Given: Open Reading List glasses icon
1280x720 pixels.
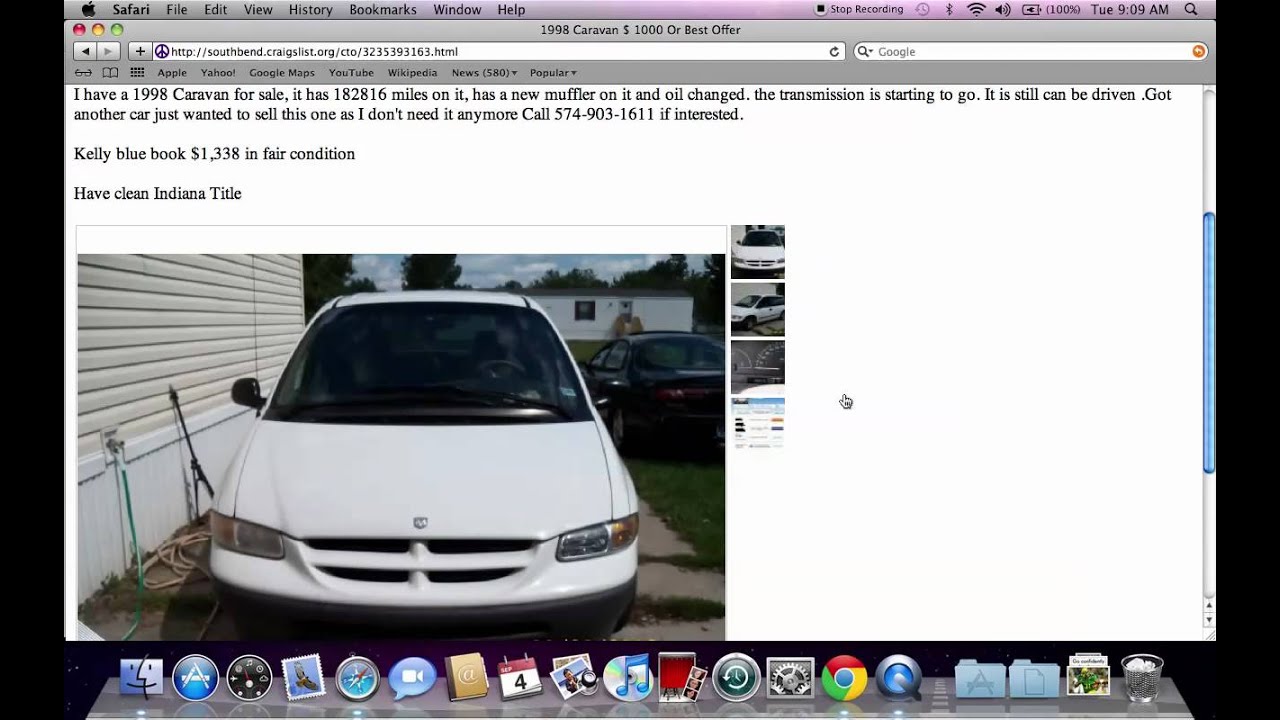Looking at the screenshot, I should (x=85, y=73).
